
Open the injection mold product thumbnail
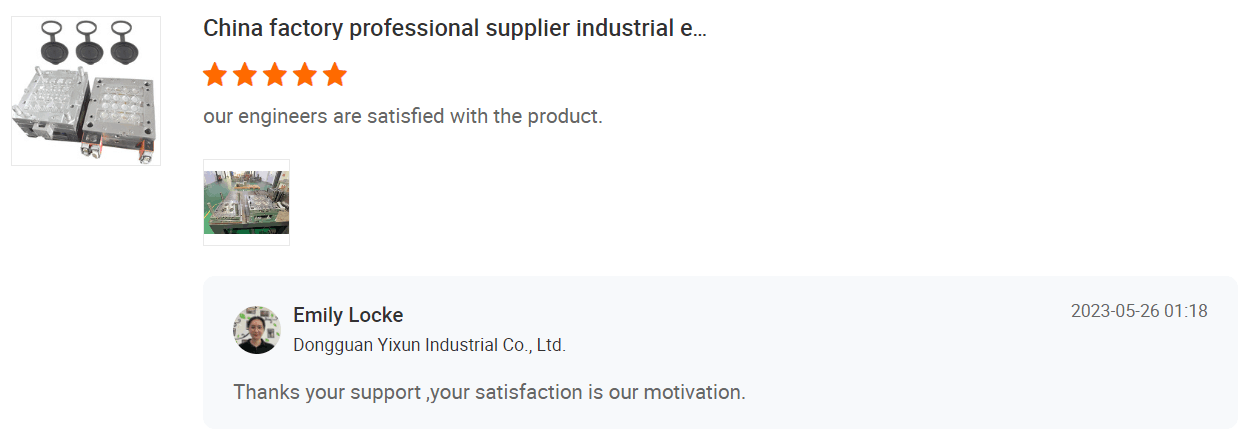pos(86,91)
